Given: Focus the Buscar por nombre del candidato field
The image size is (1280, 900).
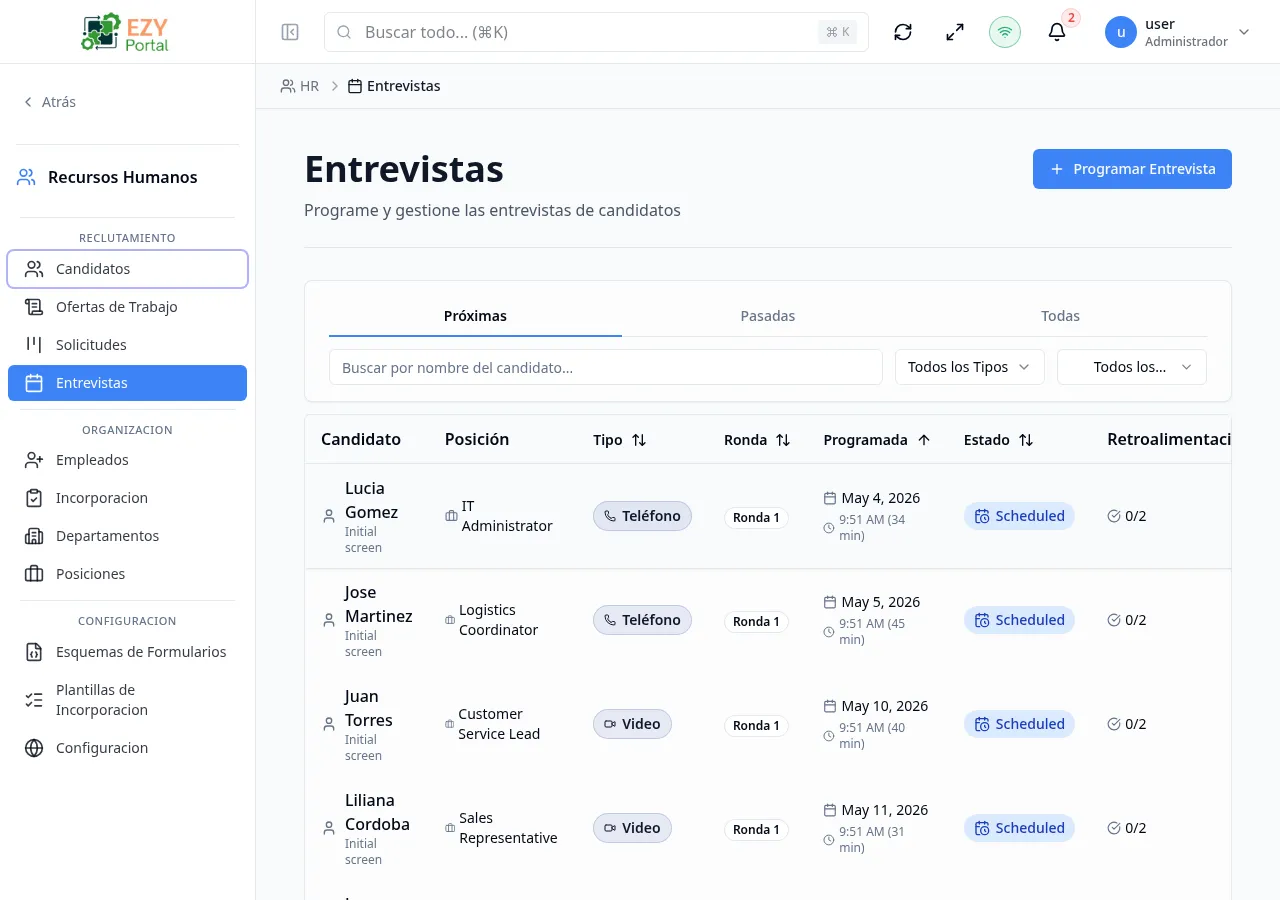Looking at the screenshot, I should (606, 367).
